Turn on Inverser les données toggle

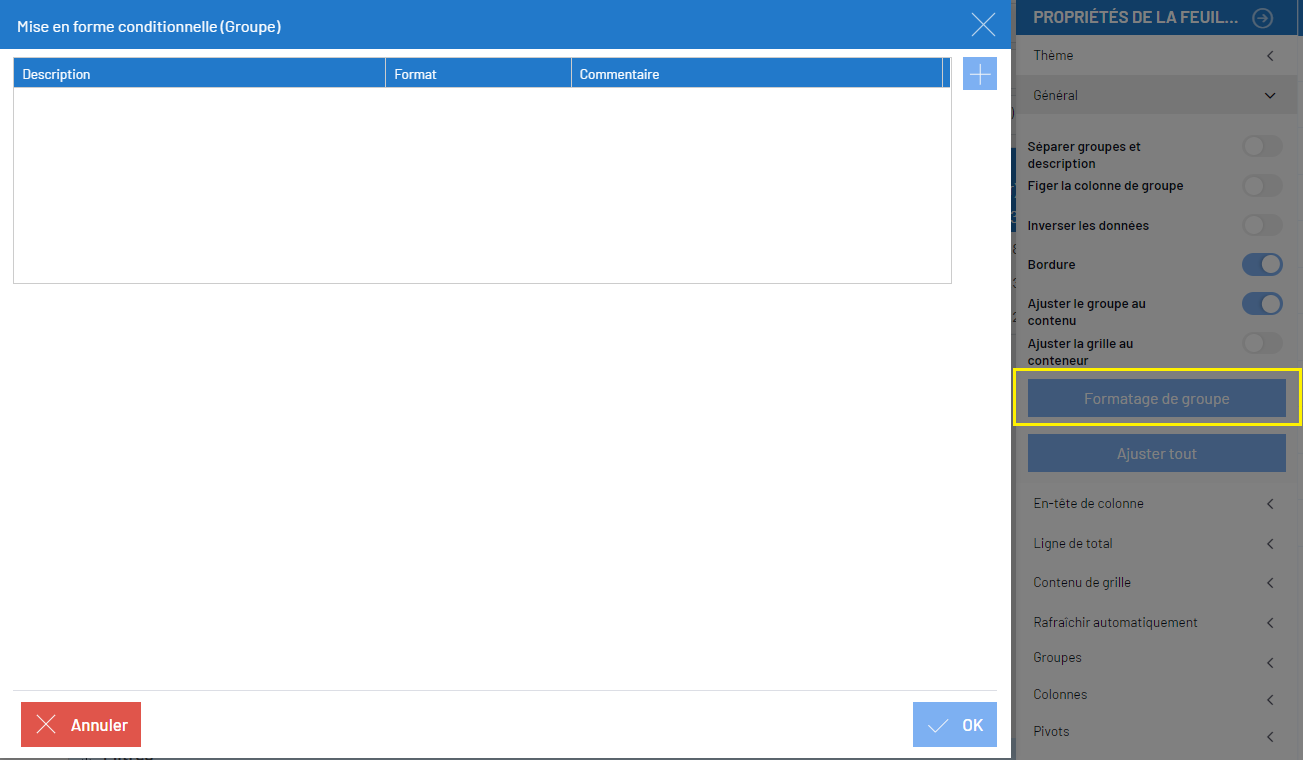pos(1261,225)
